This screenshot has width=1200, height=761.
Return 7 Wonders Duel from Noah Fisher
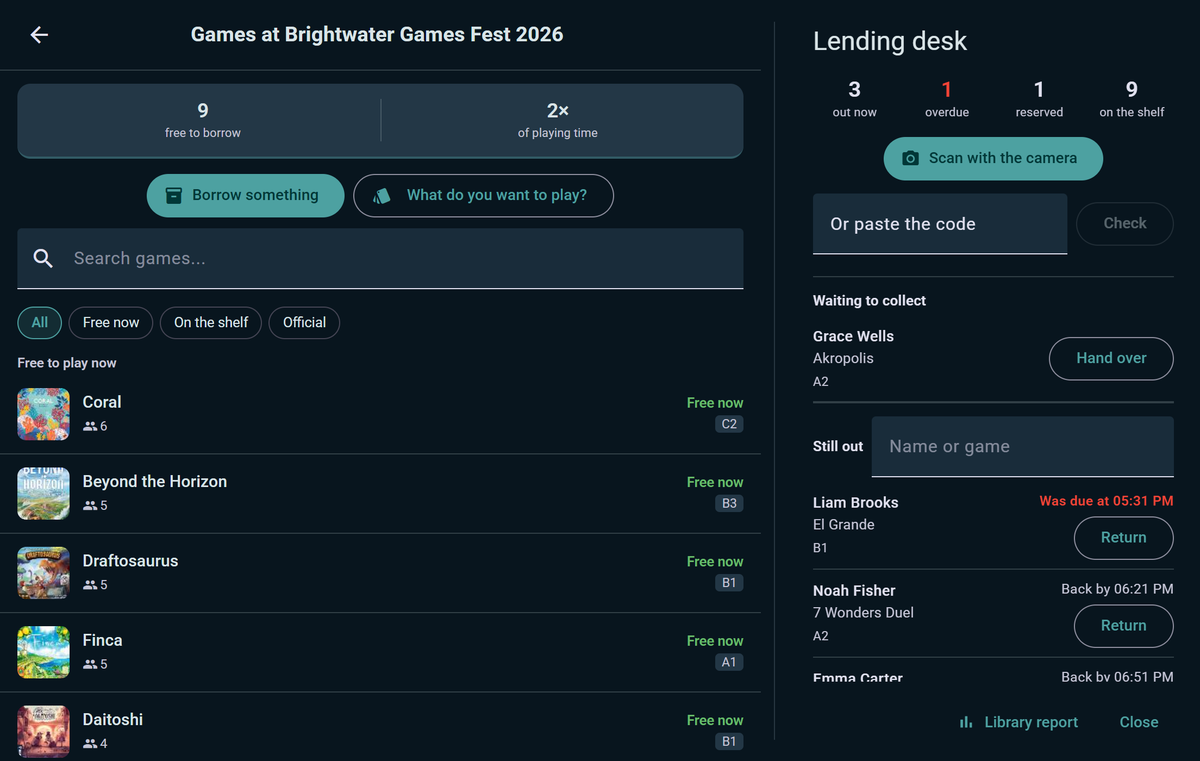tap(1123, 625)
